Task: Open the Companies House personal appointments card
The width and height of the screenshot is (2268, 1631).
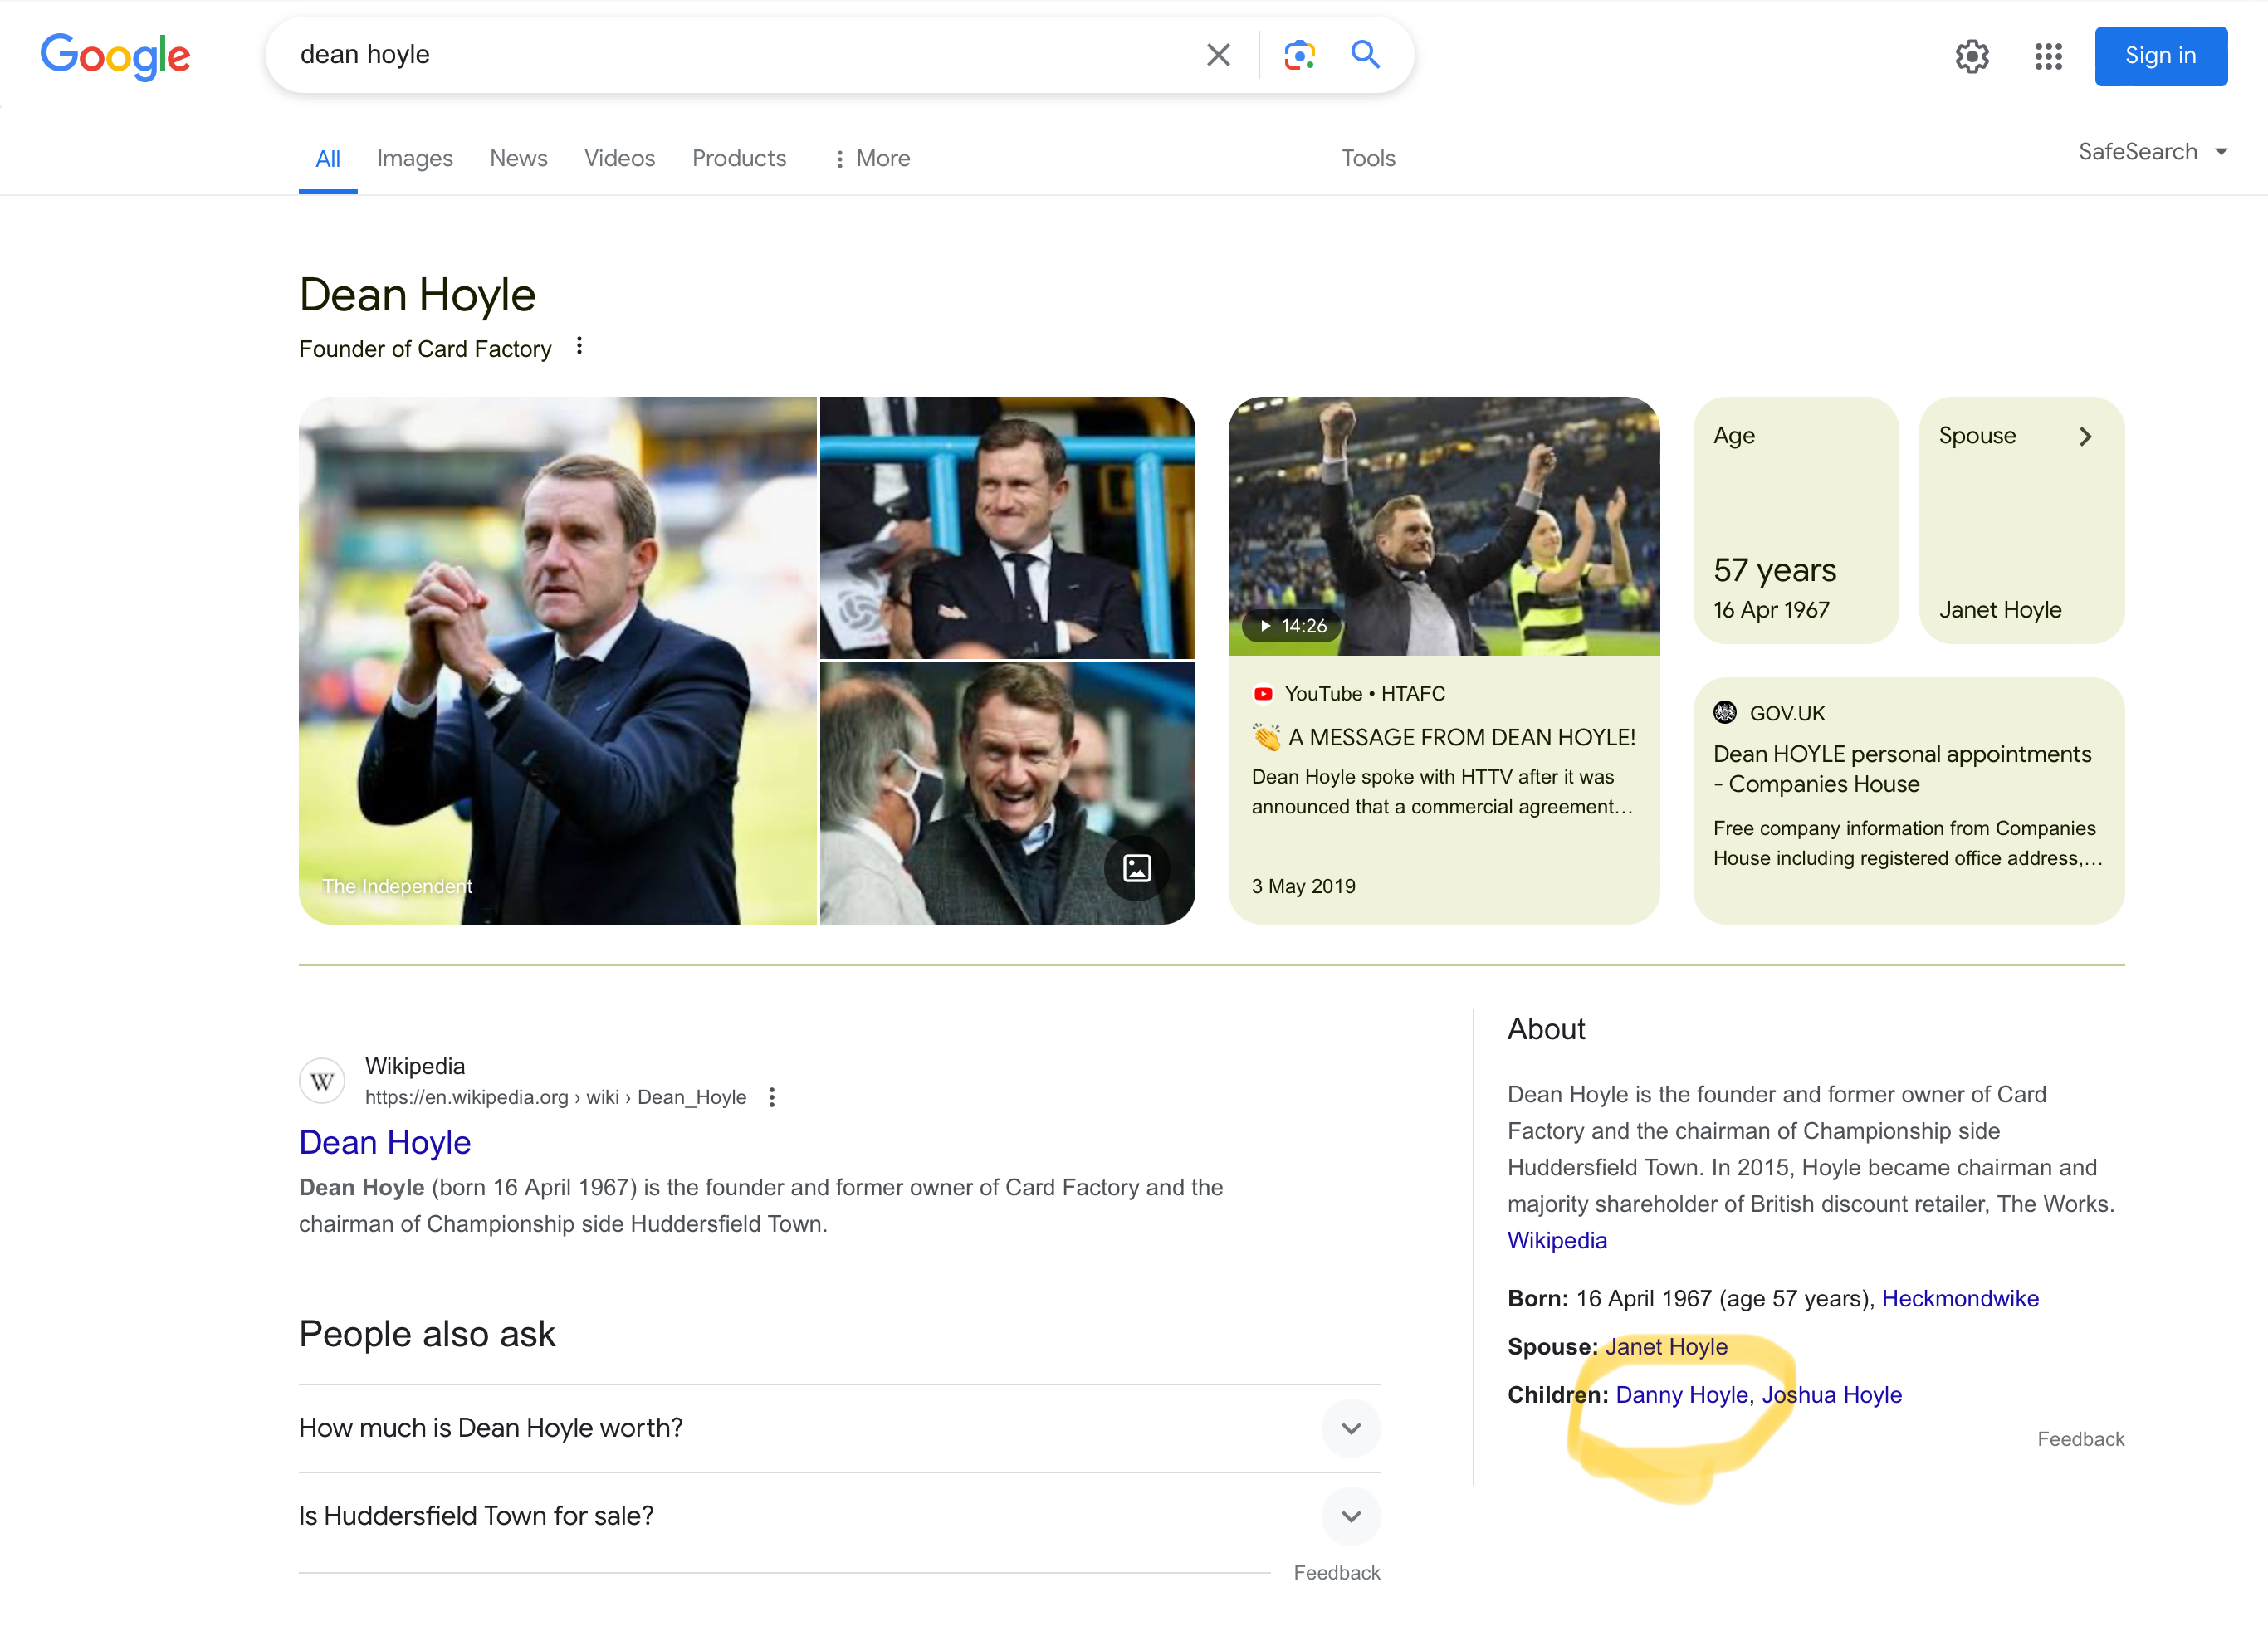Action: (1908, 800)
